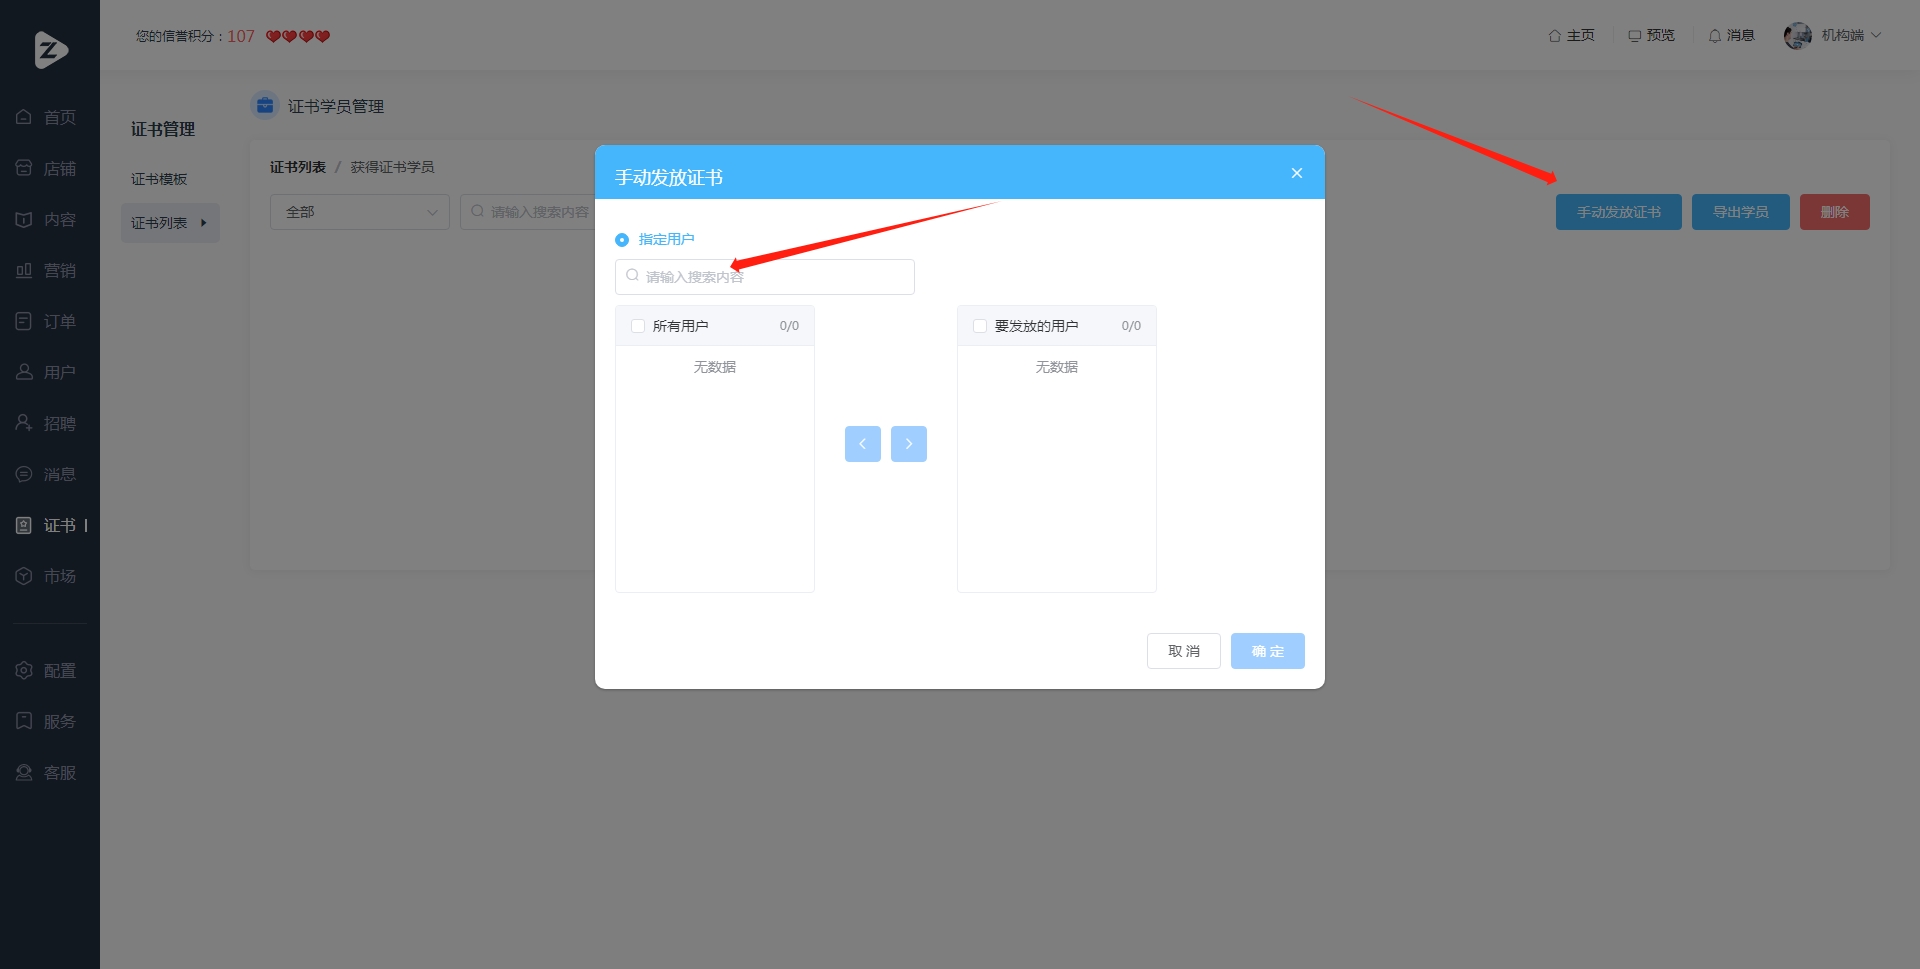Open 招聘 section in the sidebar
Screen dimensions: 1920x969
[x=47, y=424]
